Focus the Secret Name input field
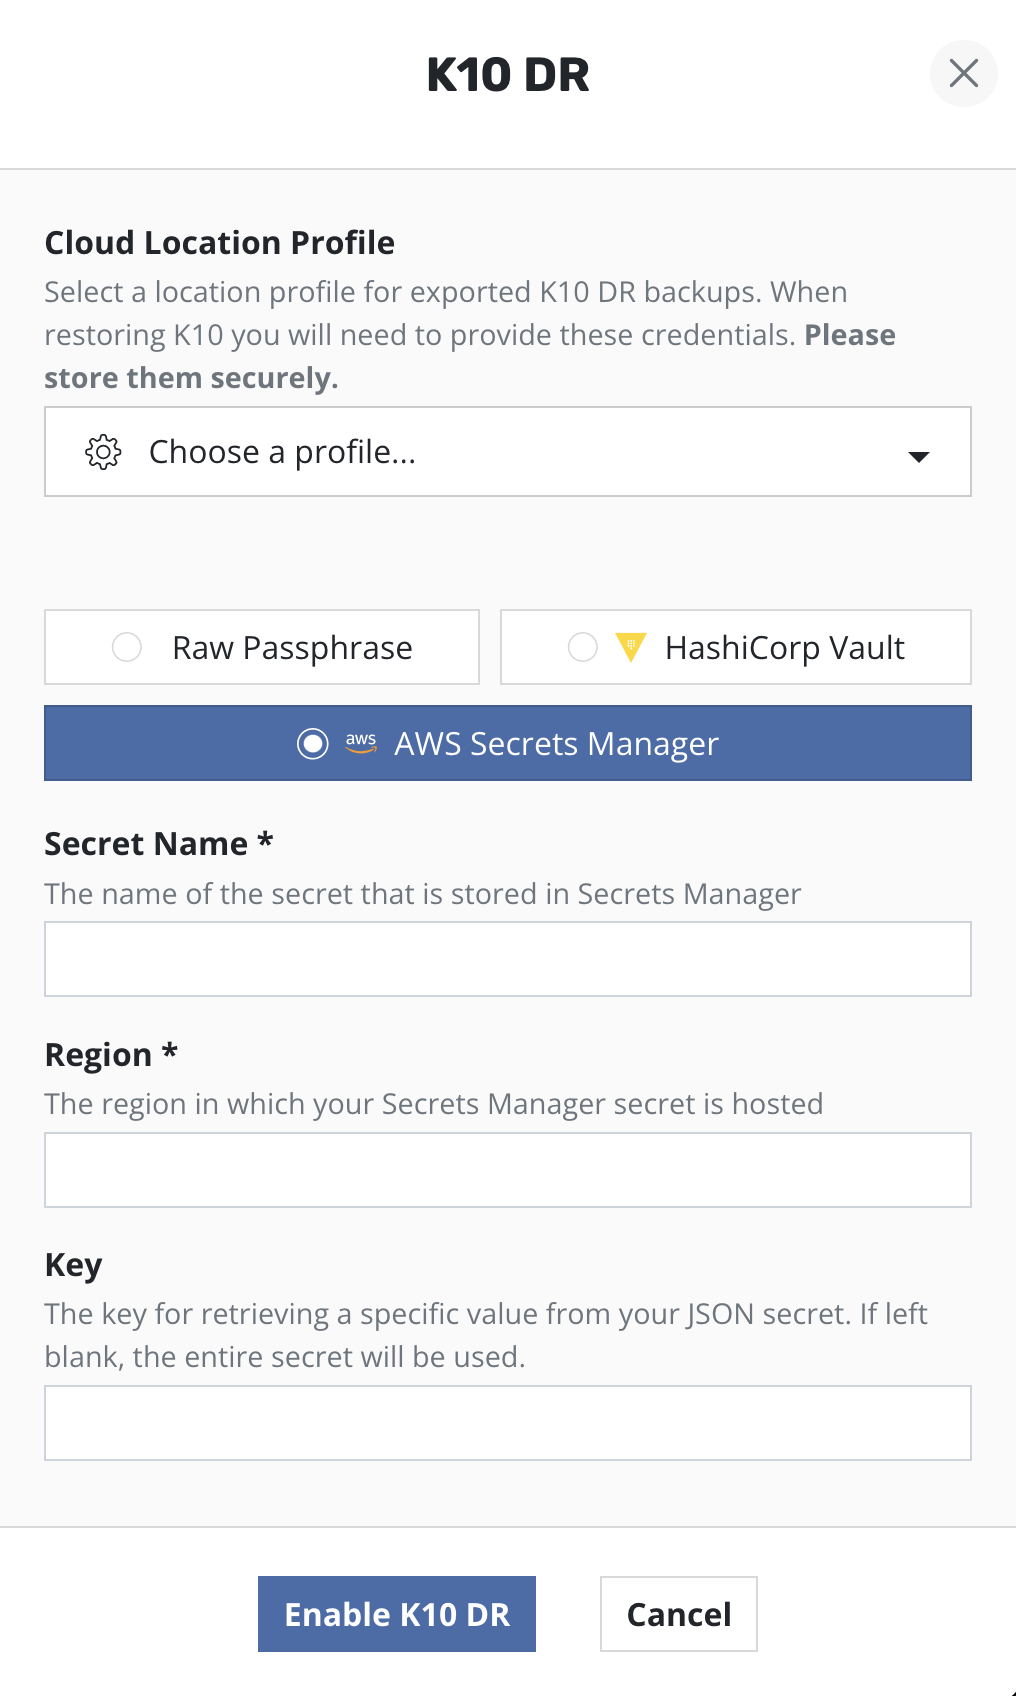 click(x=507, y=959)
